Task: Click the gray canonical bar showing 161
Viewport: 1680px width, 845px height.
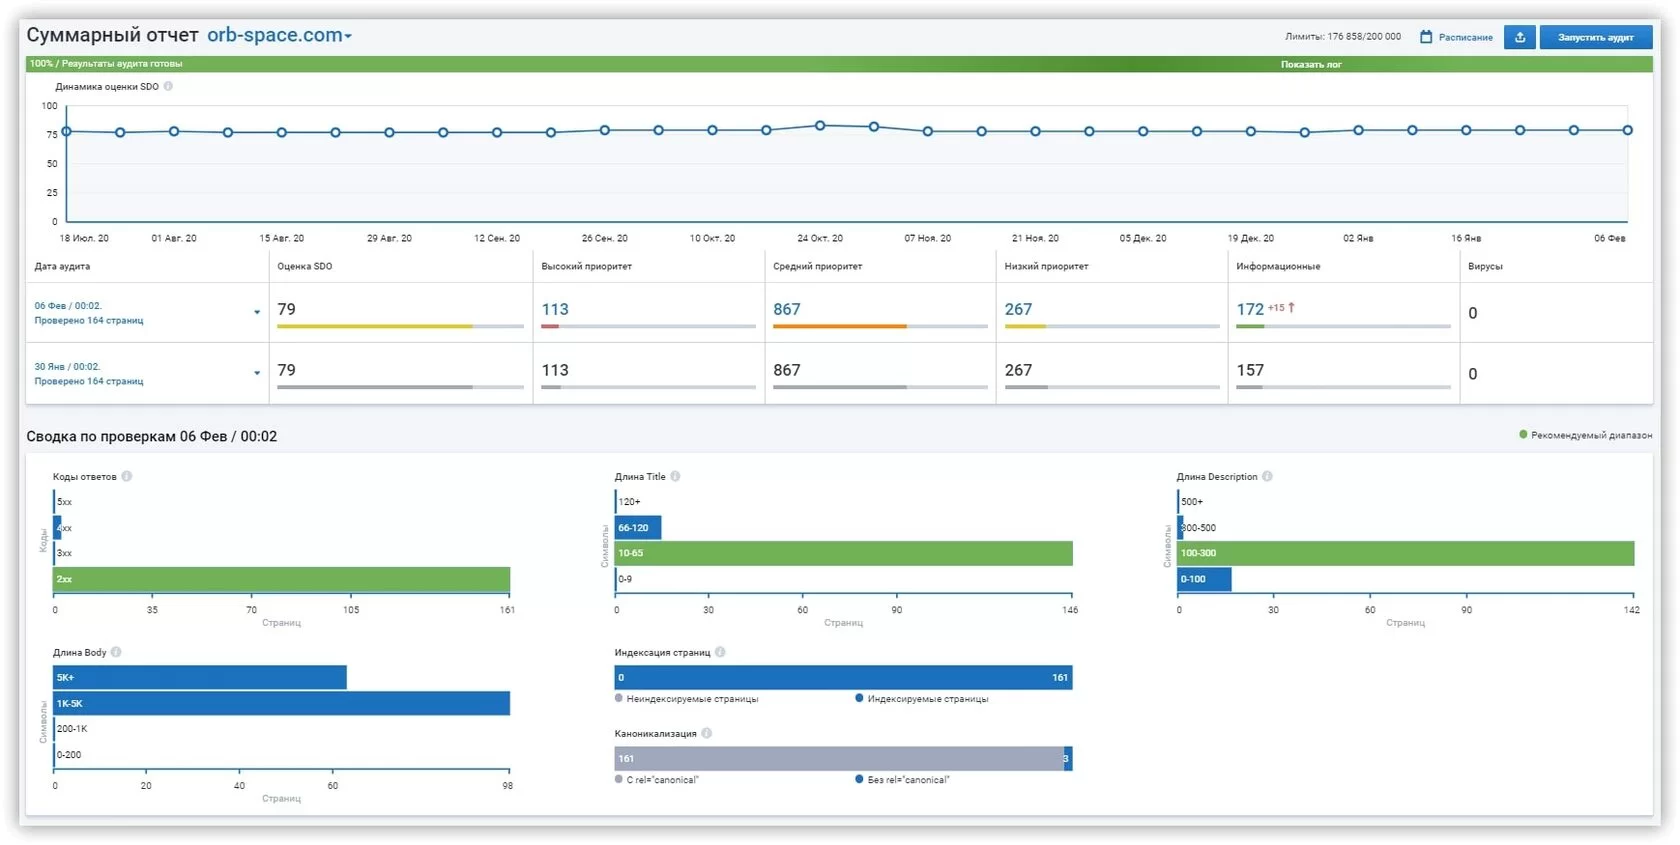Action: point(839,759)
